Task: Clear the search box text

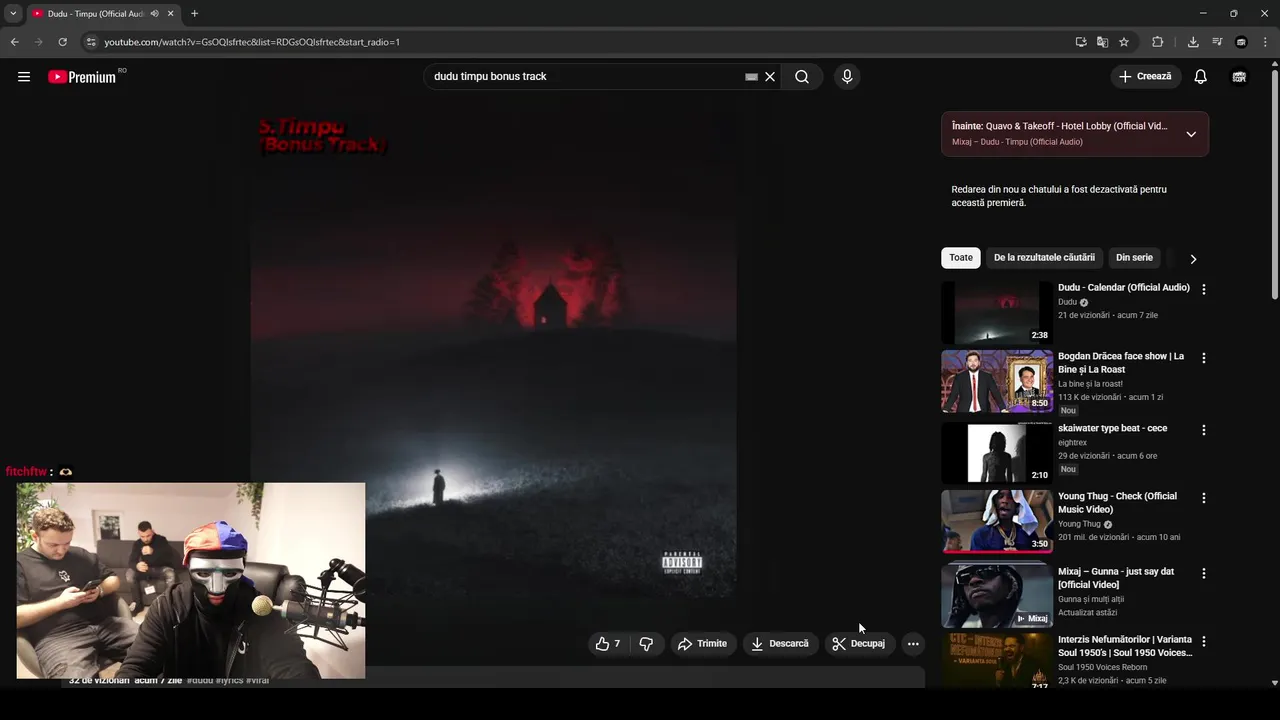Action: 770,77
